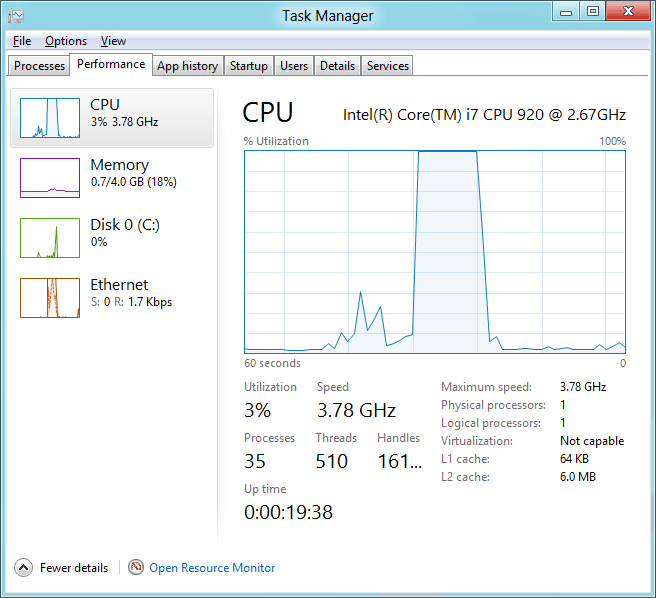656x598 pixels.
Task: Click the truncated Handles value 161...
Action: pyautogui.click(x=400, y=461)
